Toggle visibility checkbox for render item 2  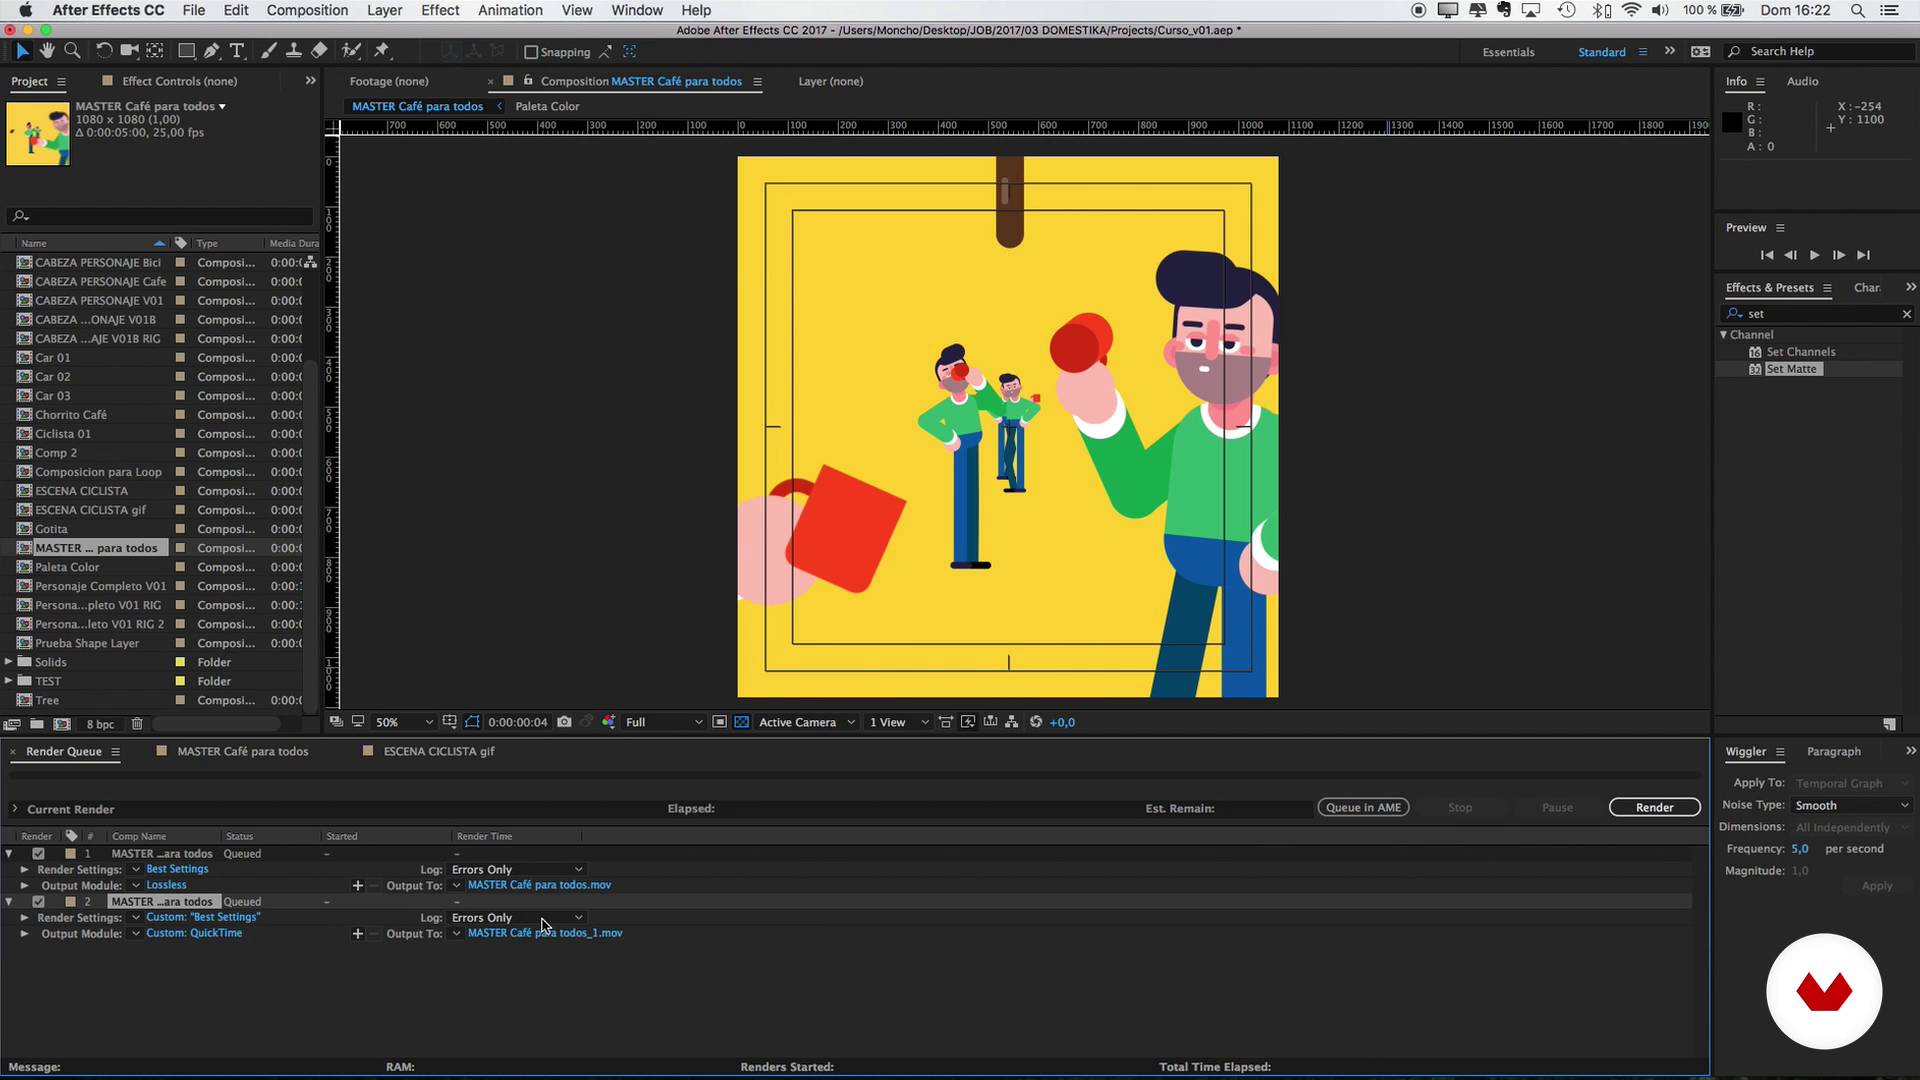[37, 901]
